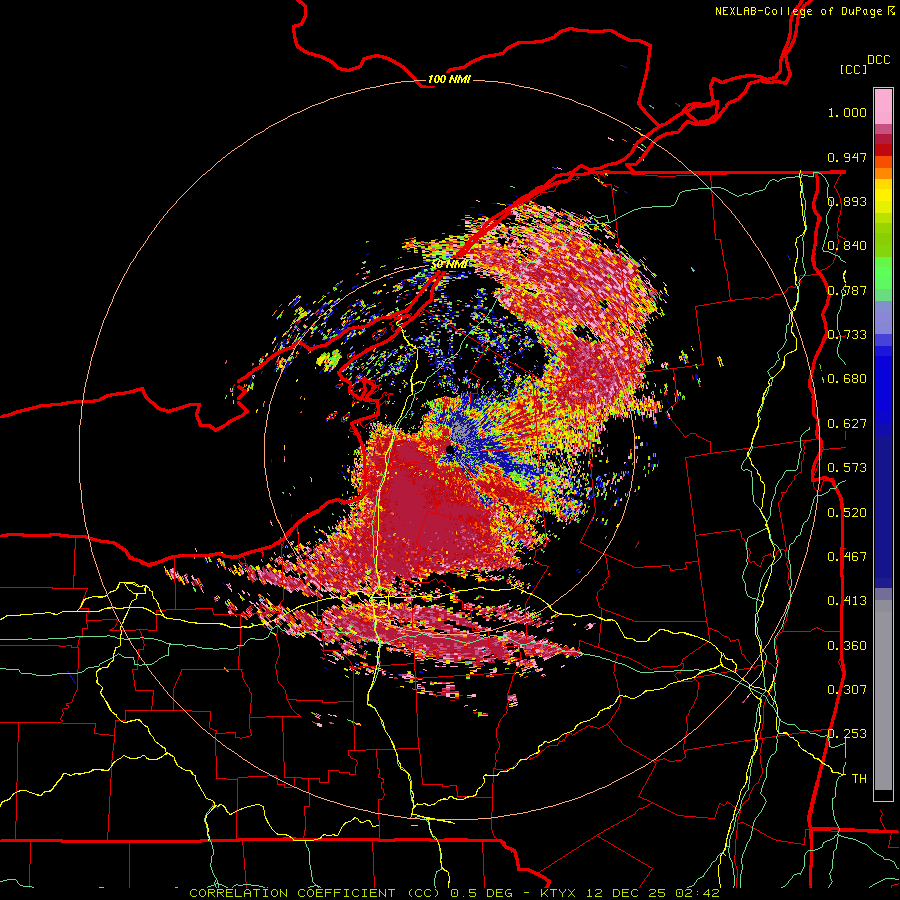The width and height of the screenshot is (900, 900).
Task: Click the 0.893 legend value
Action: click(847, 201)
